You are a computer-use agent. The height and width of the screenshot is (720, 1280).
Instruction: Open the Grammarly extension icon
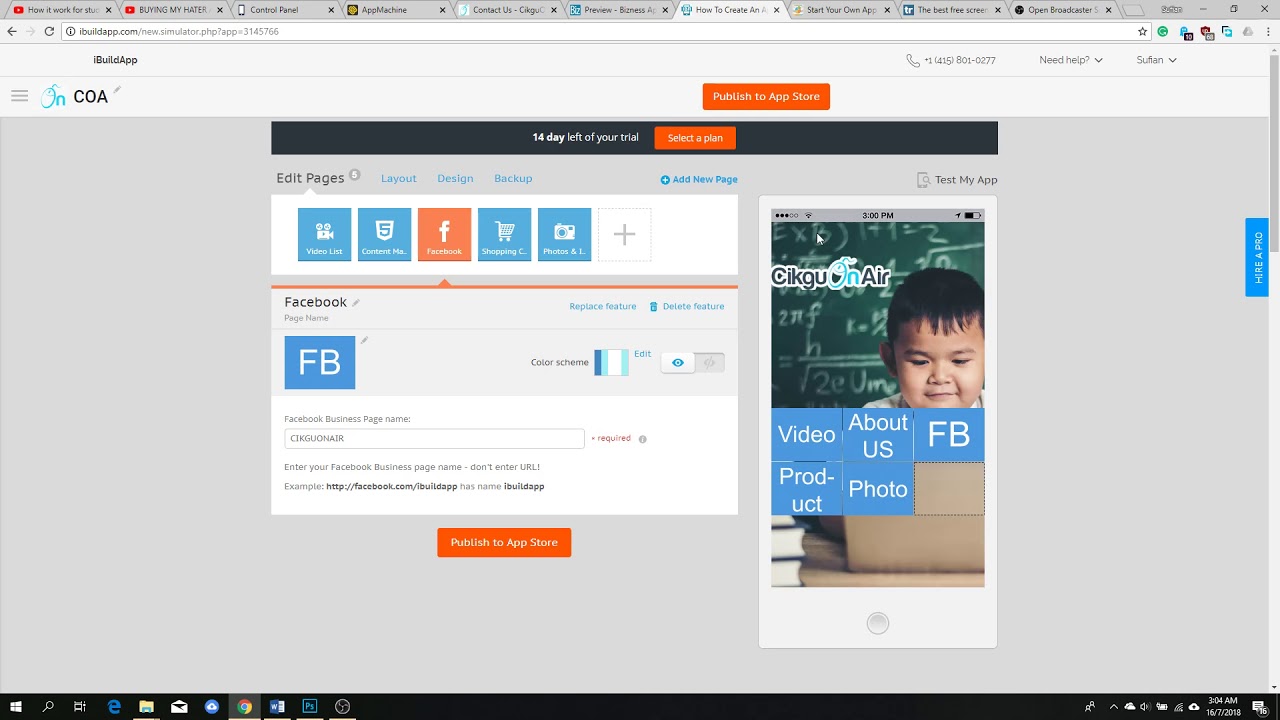1162,32
